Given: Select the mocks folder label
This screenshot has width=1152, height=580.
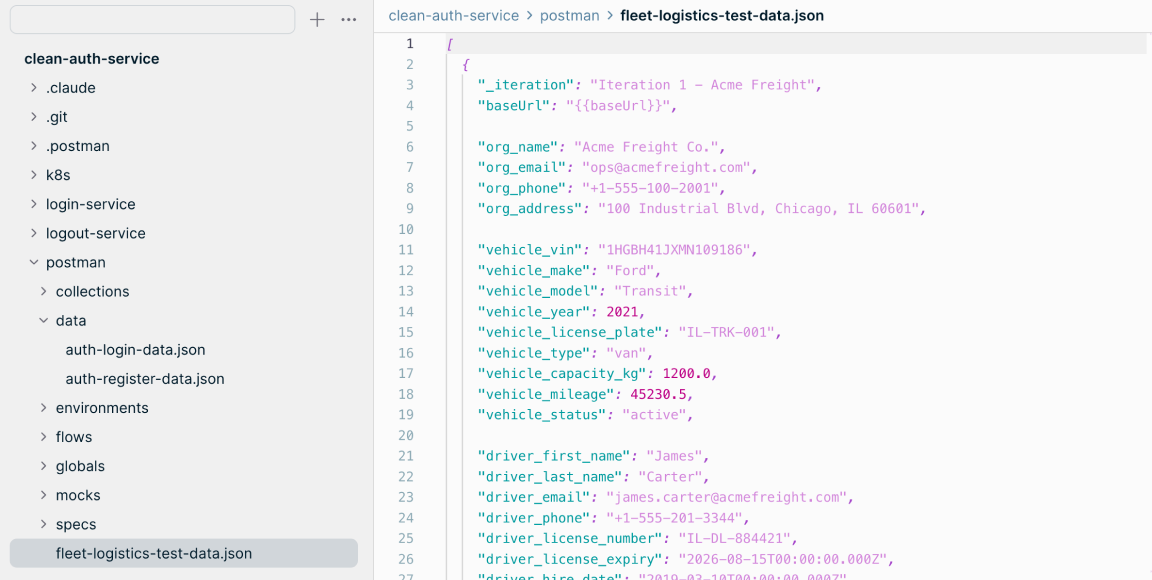Looking at the screenshot, I should [78, 495].
